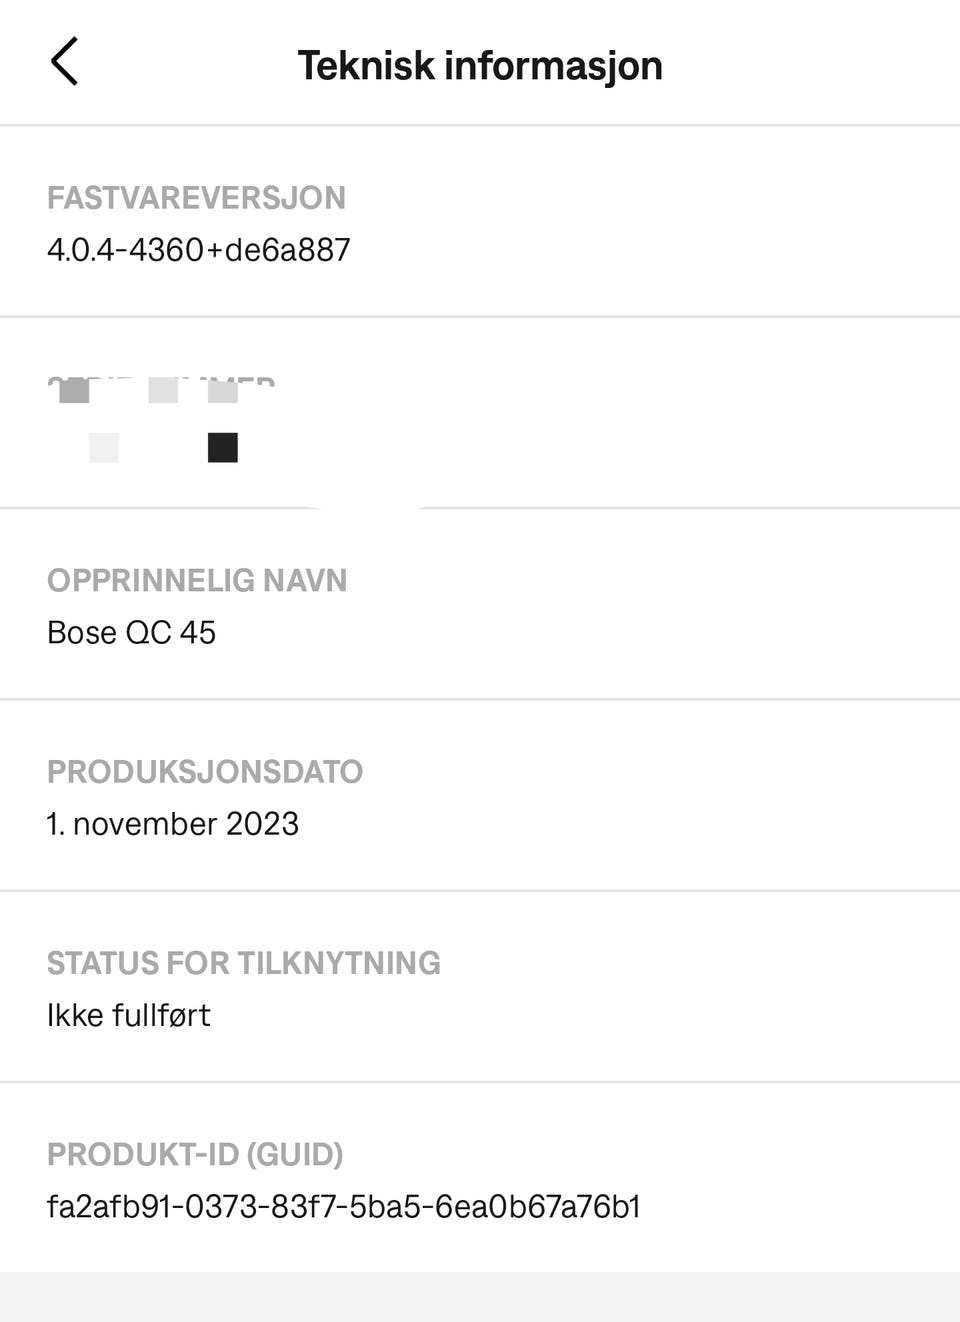Tap the GUID value starting fa2afb91
Image resolution: width=960 pixels, height=1322 pixels.
click(343, 1207)
